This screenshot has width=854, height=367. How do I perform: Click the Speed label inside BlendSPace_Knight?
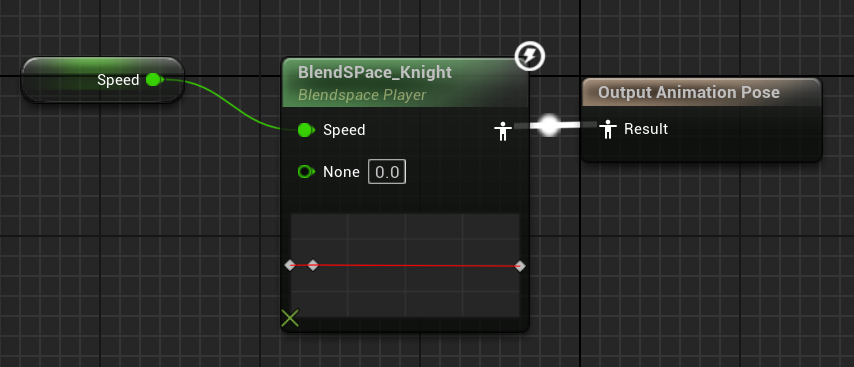click(x=344, y=130)
